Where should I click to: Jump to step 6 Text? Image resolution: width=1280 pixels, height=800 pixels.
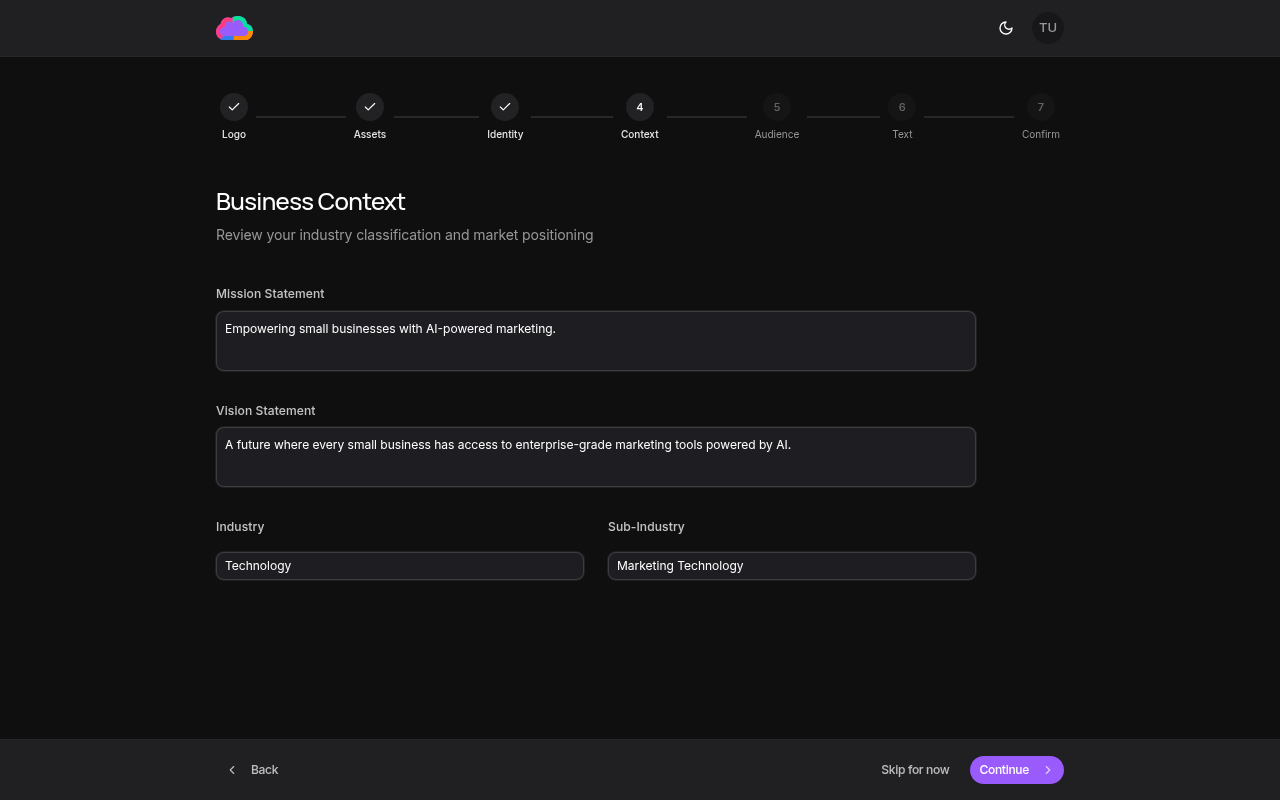coord(902,107)
